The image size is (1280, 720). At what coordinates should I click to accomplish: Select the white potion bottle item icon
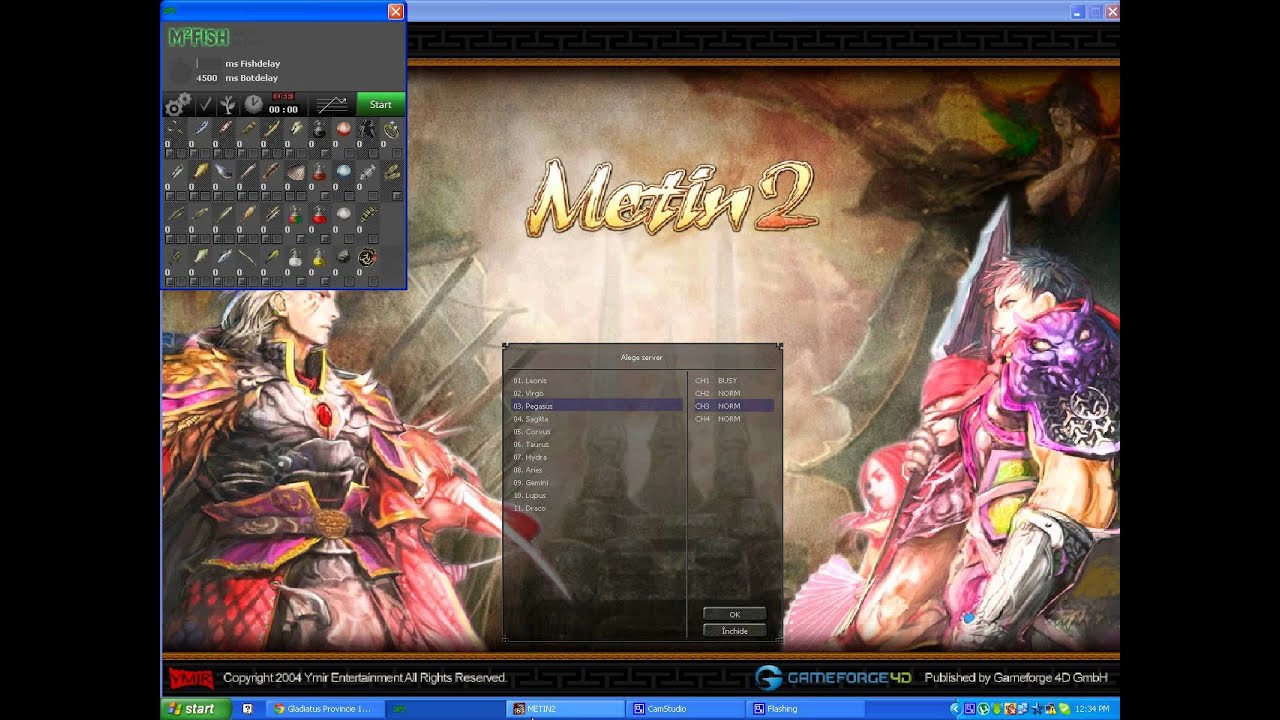click(x=295, y=257)
